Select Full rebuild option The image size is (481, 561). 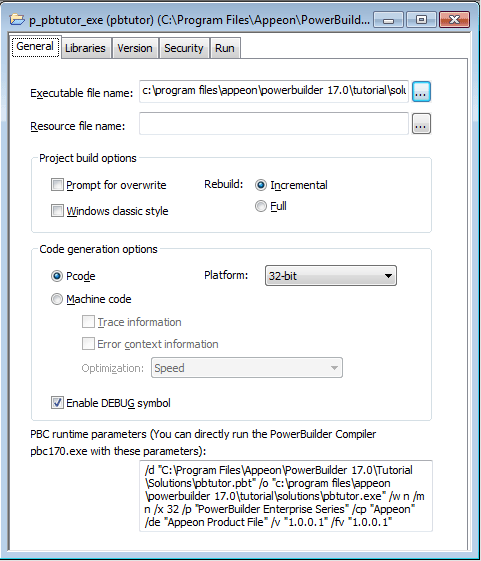261,206
